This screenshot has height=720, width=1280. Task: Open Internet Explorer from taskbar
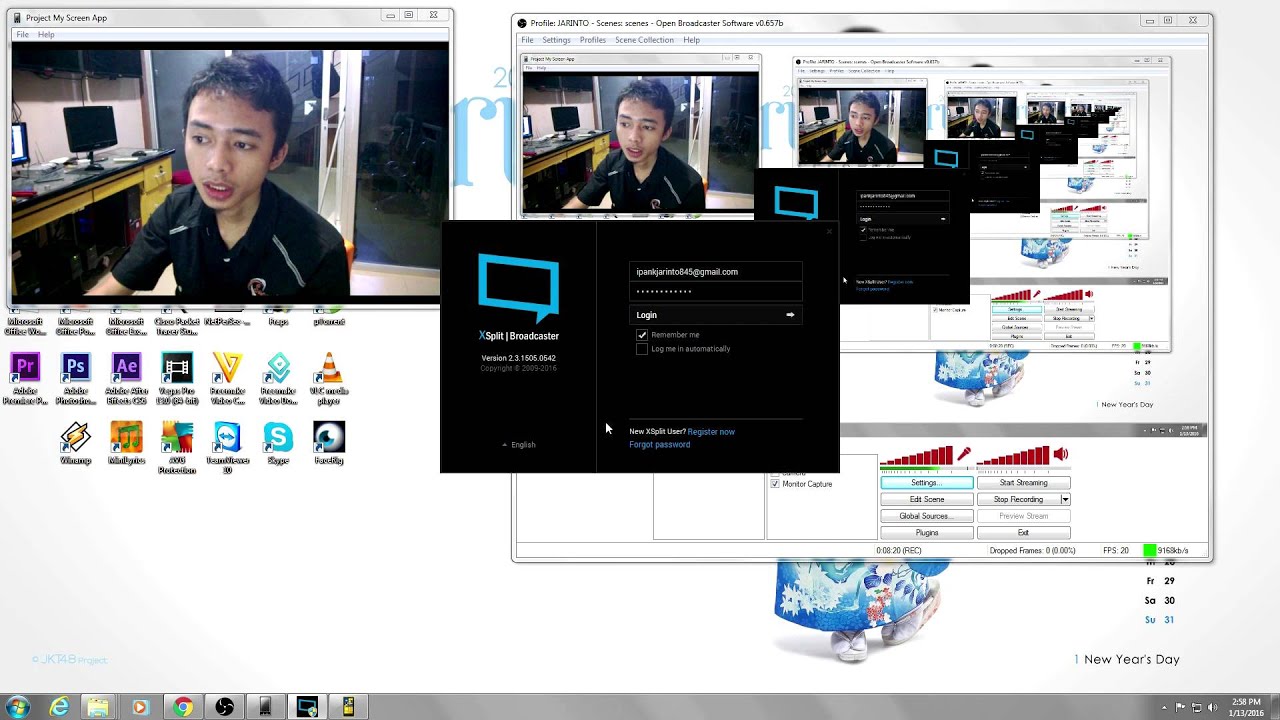[60, 707]
